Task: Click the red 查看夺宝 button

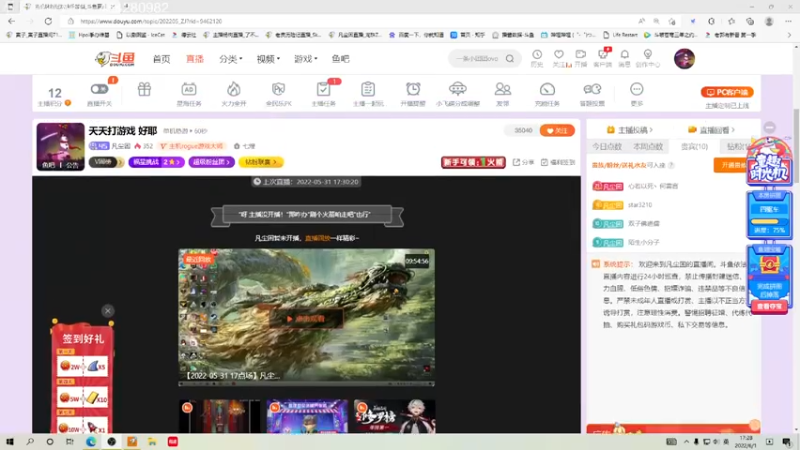Action: (x=769, y=306)
